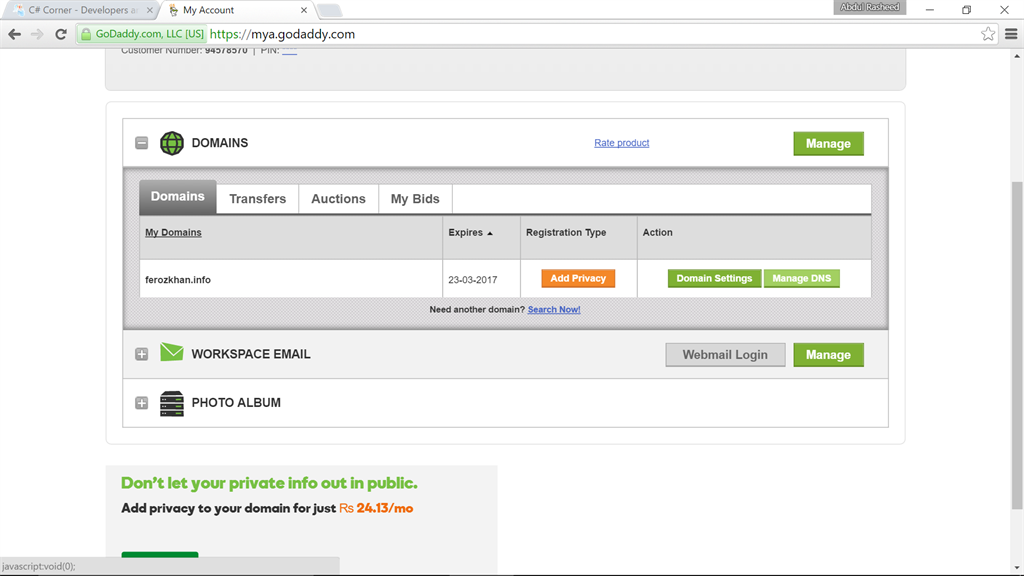Click the WORKSPACE EMAIL heading
1024x576 pixels.
(251, 354)
